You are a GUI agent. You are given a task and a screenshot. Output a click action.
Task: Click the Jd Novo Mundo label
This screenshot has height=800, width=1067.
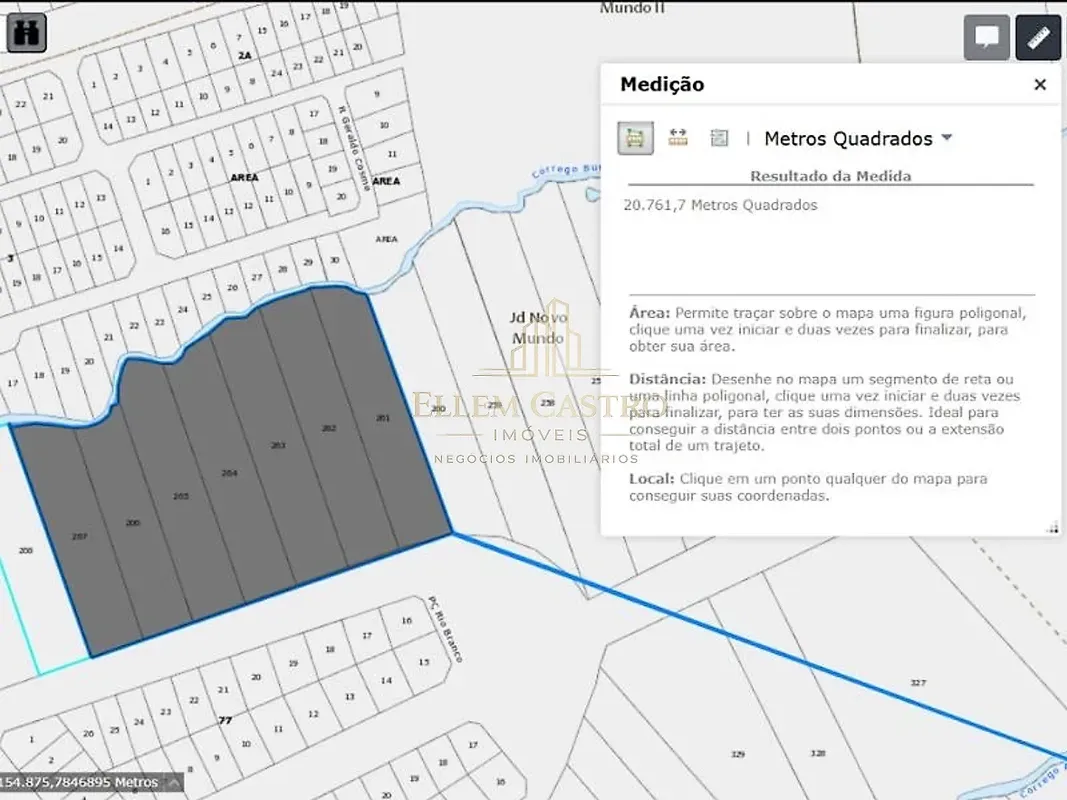click(x=538, y=328)
